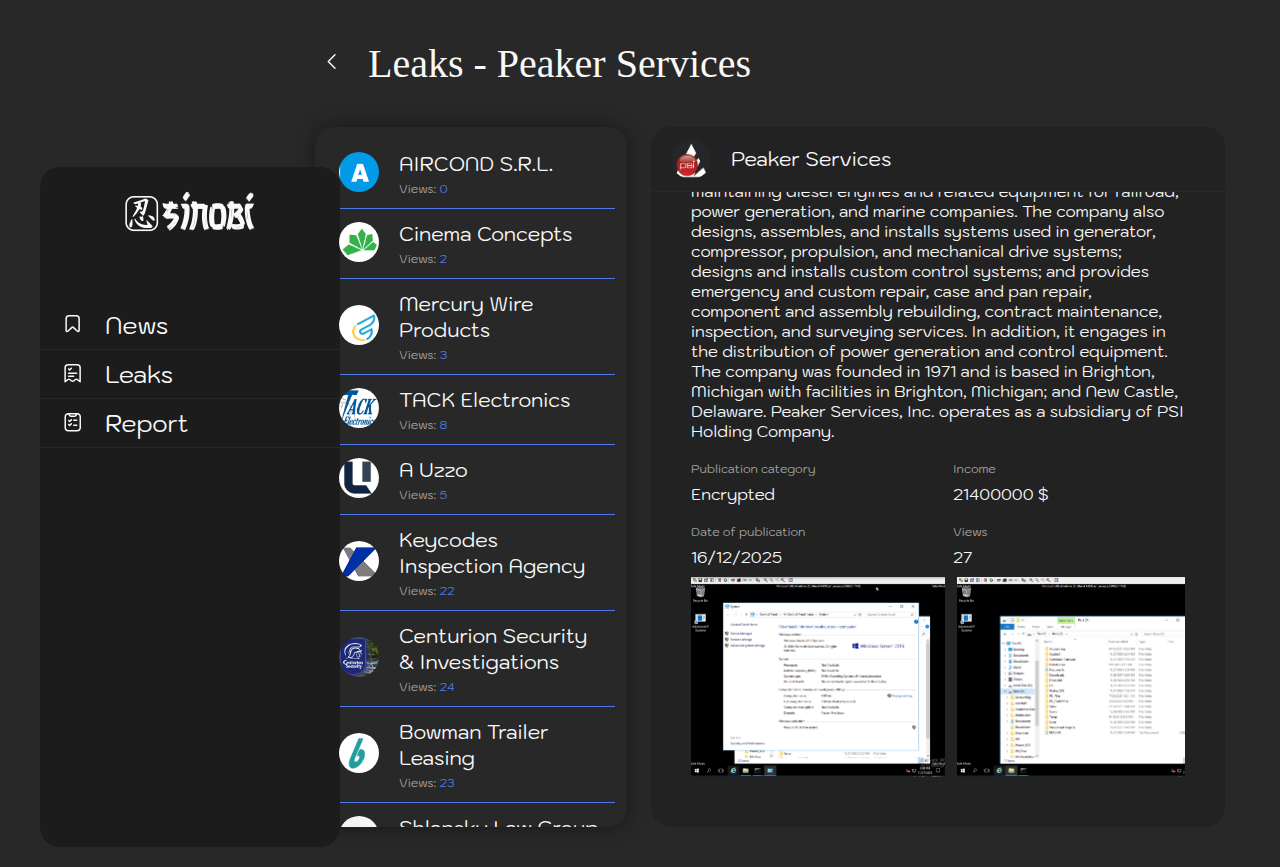Image resolution: width=1280 pixels, height=867 pixels.
Task: Click the back arrow next to the page title
Action: (332, 62)
